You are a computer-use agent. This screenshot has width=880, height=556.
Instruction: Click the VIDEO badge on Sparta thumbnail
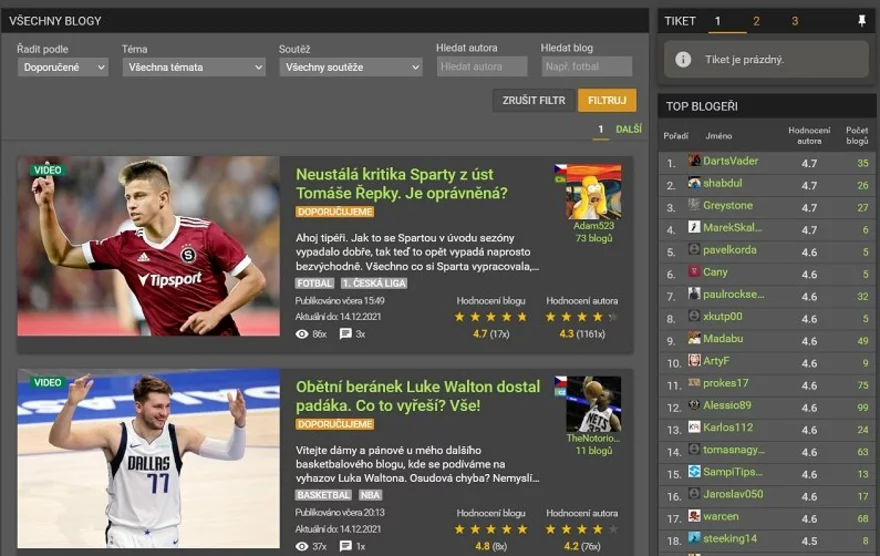pyautogui.click(x=48, y=170)
